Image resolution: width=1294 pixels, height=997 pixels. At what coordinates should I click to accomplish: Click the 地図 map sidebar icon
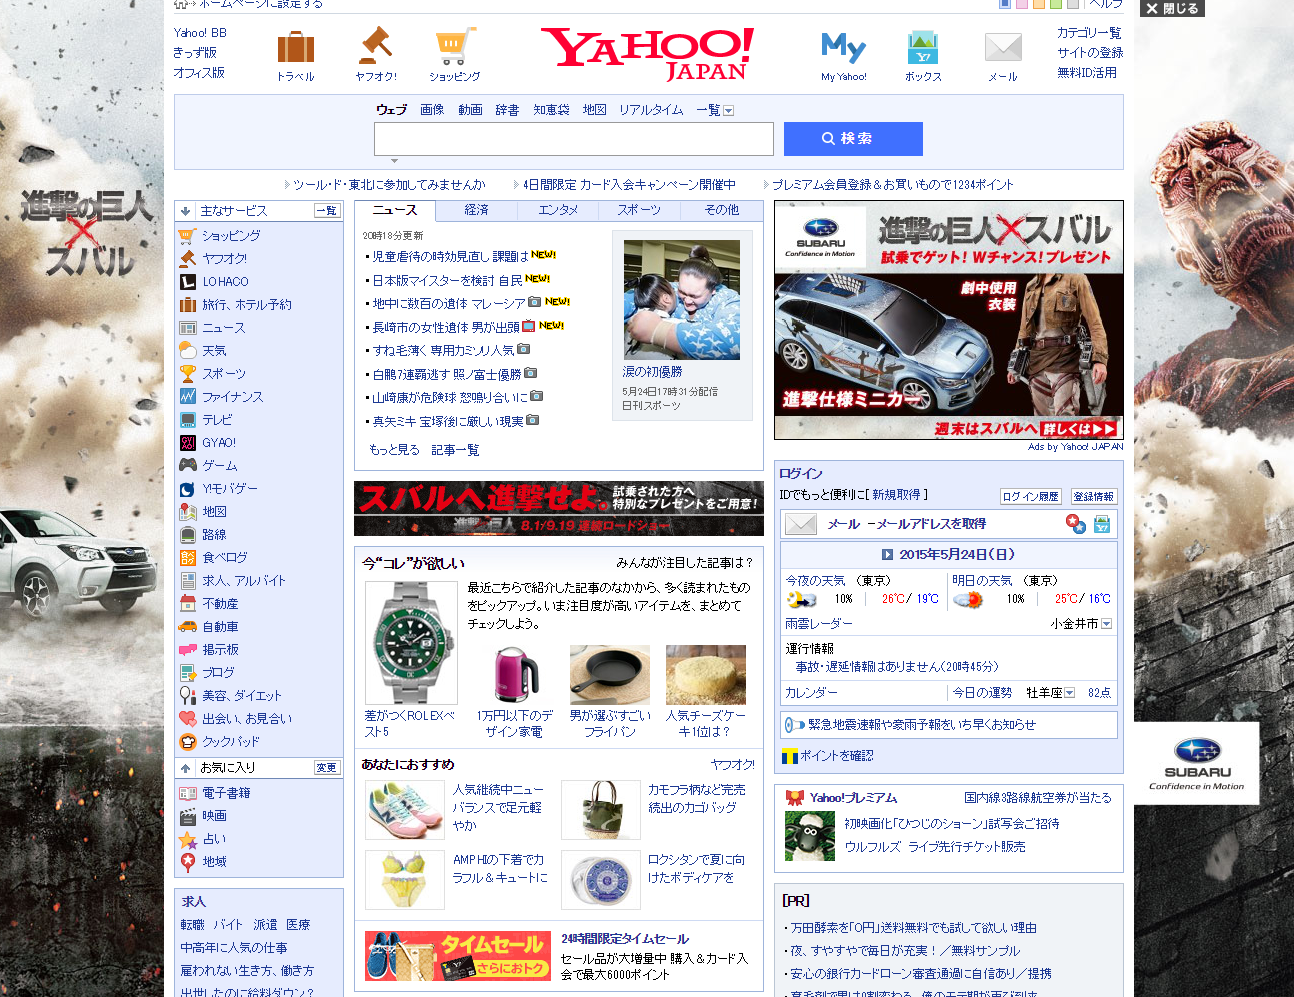(x=187, y=512)
